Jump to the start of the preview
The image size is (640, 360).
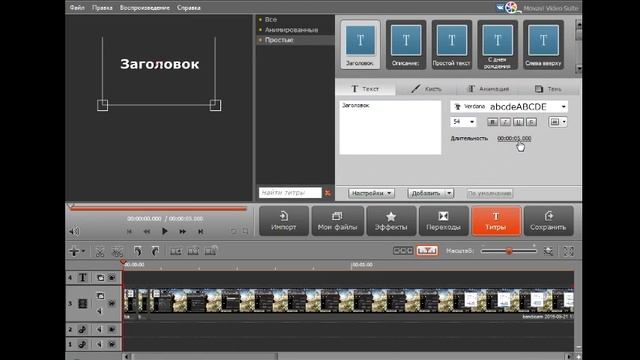(129, 232)
